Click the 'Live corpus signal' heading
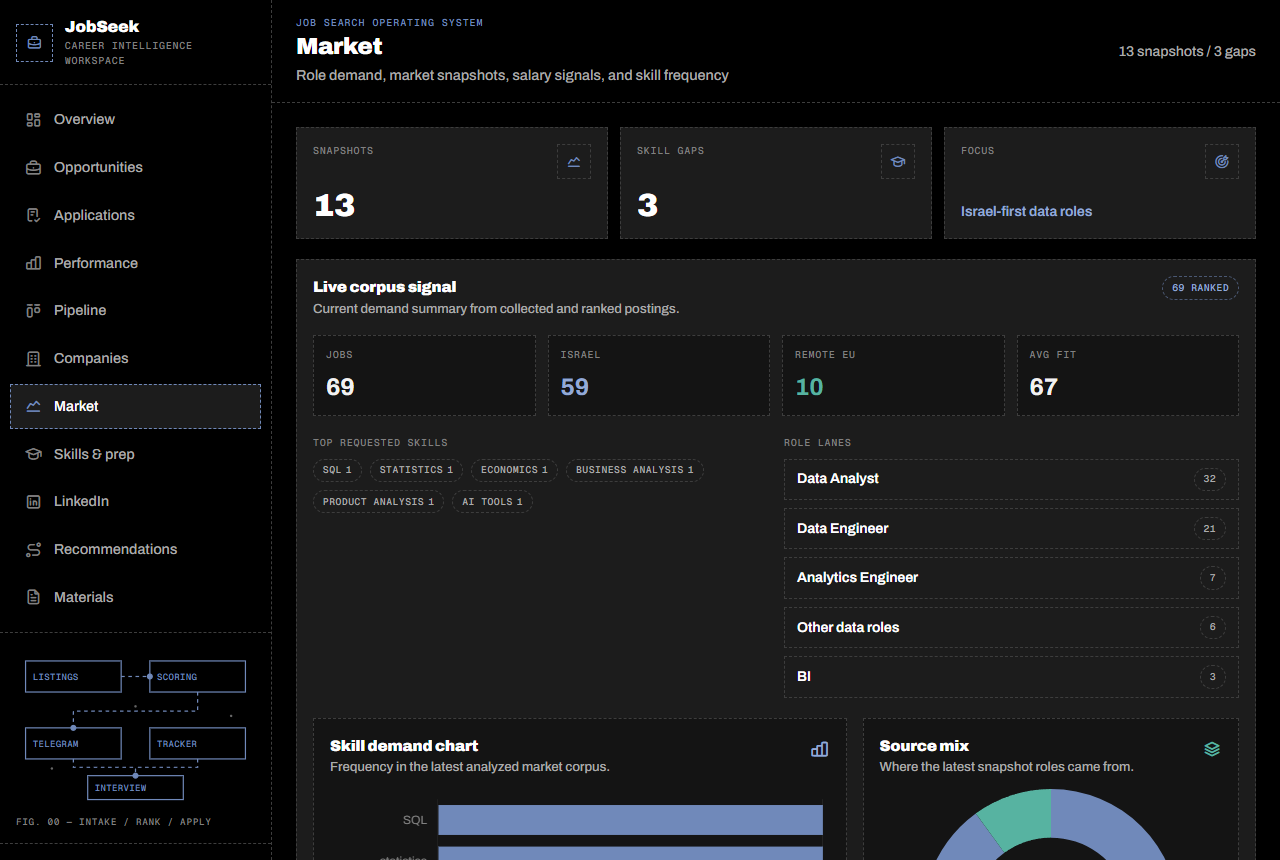The width and height of the screenshot is (1280, 860). click(385, 287)
